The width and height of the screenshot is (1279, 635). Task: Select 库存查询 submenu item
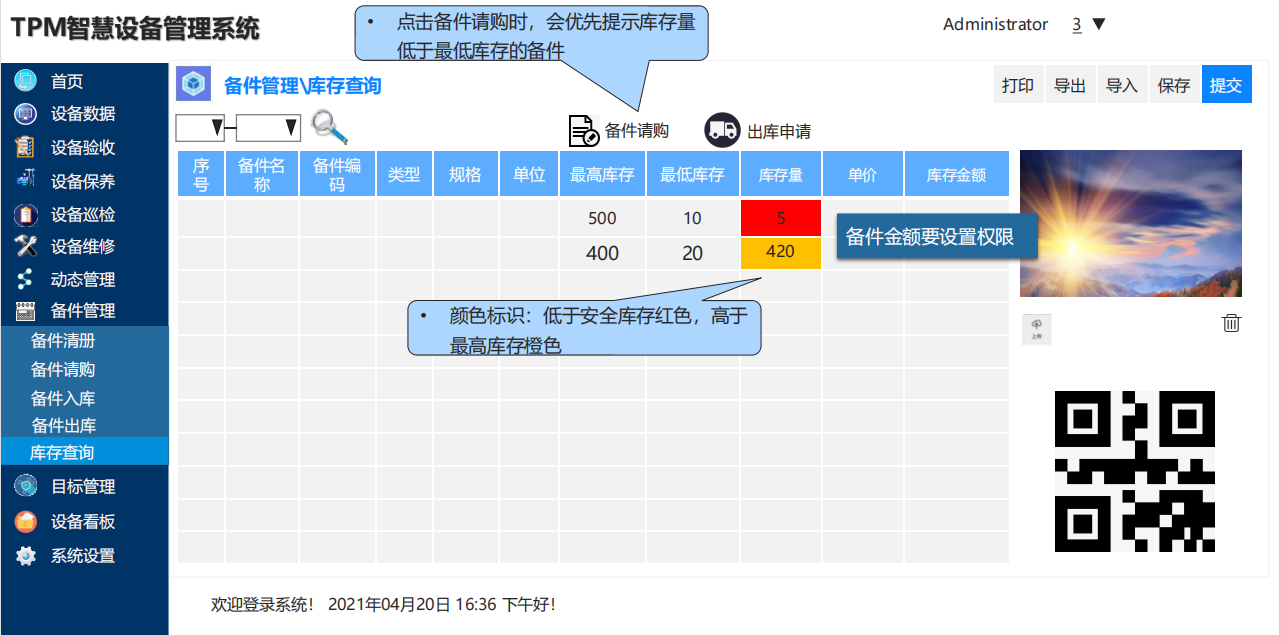tap(63, 453)
